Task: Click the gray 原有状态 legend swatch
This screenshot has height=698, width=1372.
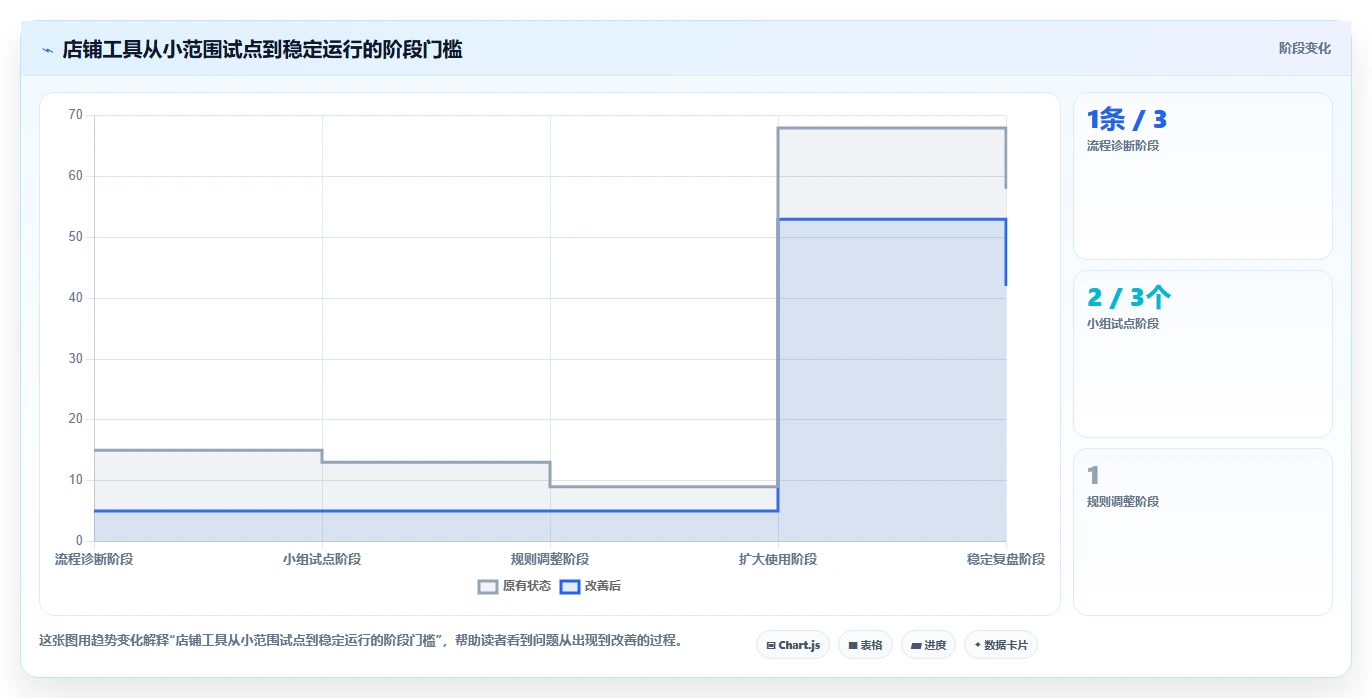Action: 488,586
